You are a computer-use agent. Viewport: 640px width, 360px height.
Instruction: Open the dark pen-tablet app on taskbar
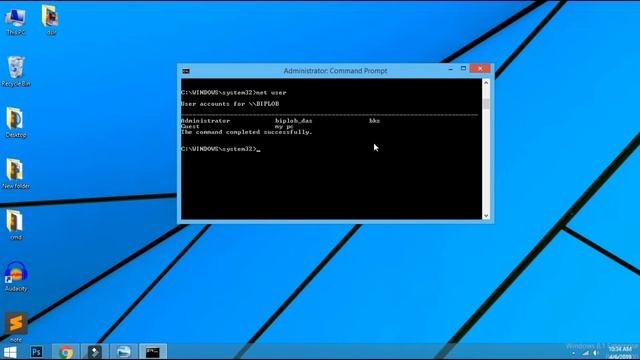click(95, 352)
